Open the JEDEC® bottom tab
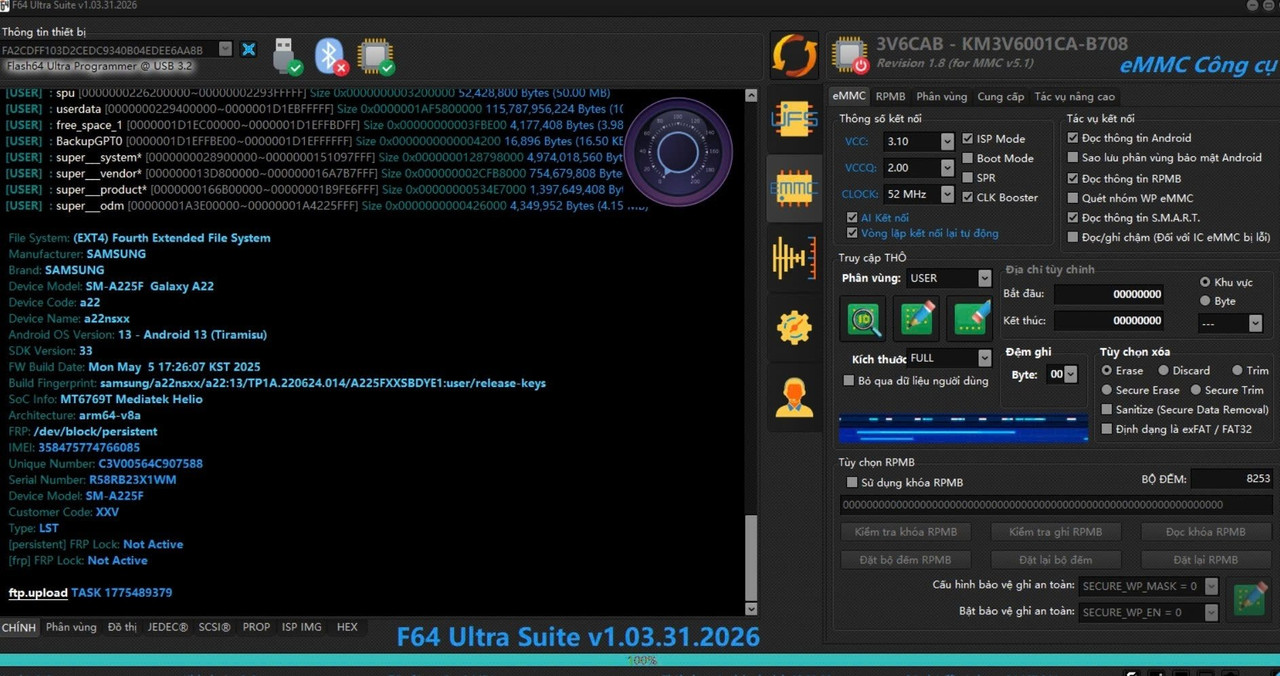Viewport: 1280px width, 676px height. 167,627
